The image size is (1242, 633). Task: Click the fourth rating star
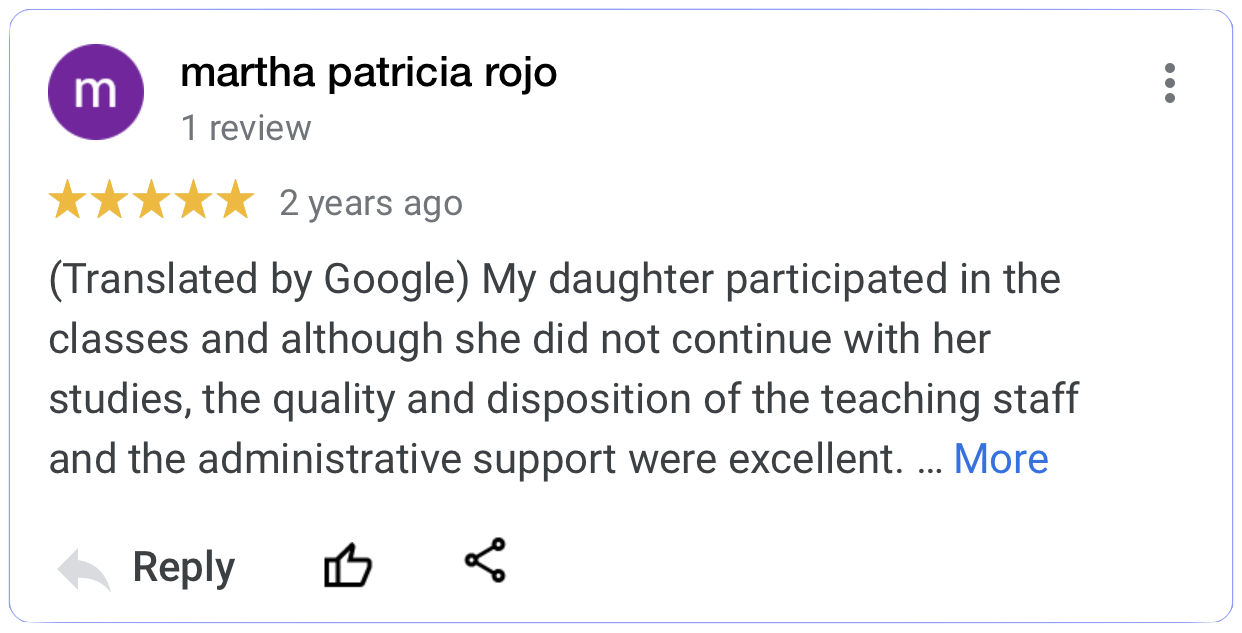click(194, 201)
